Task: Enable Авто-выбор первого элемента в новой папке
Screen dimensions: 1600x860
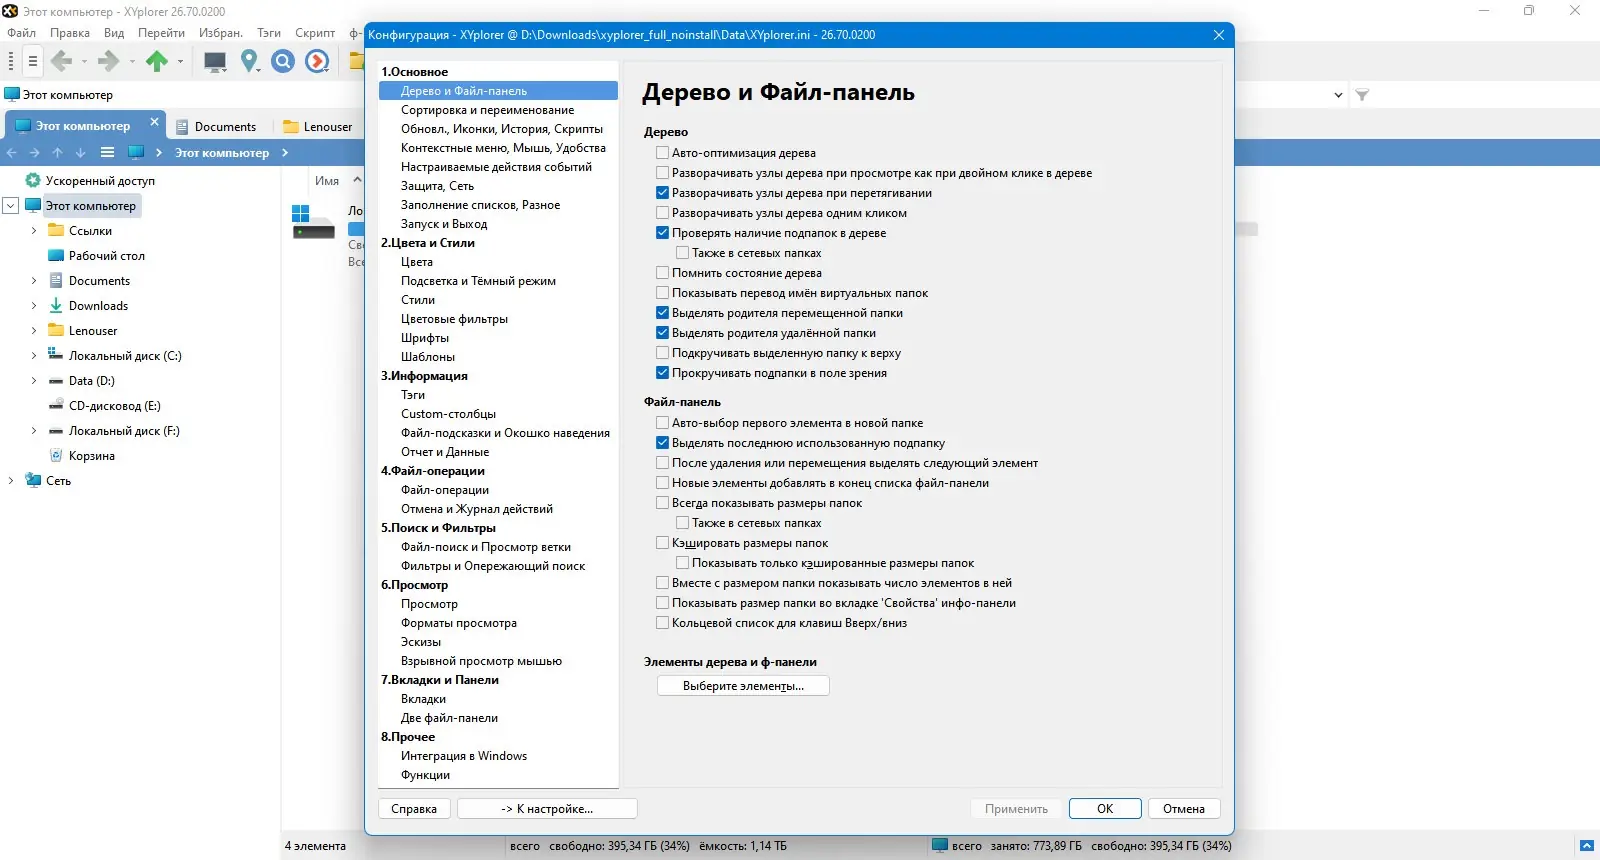Action: 662,423
